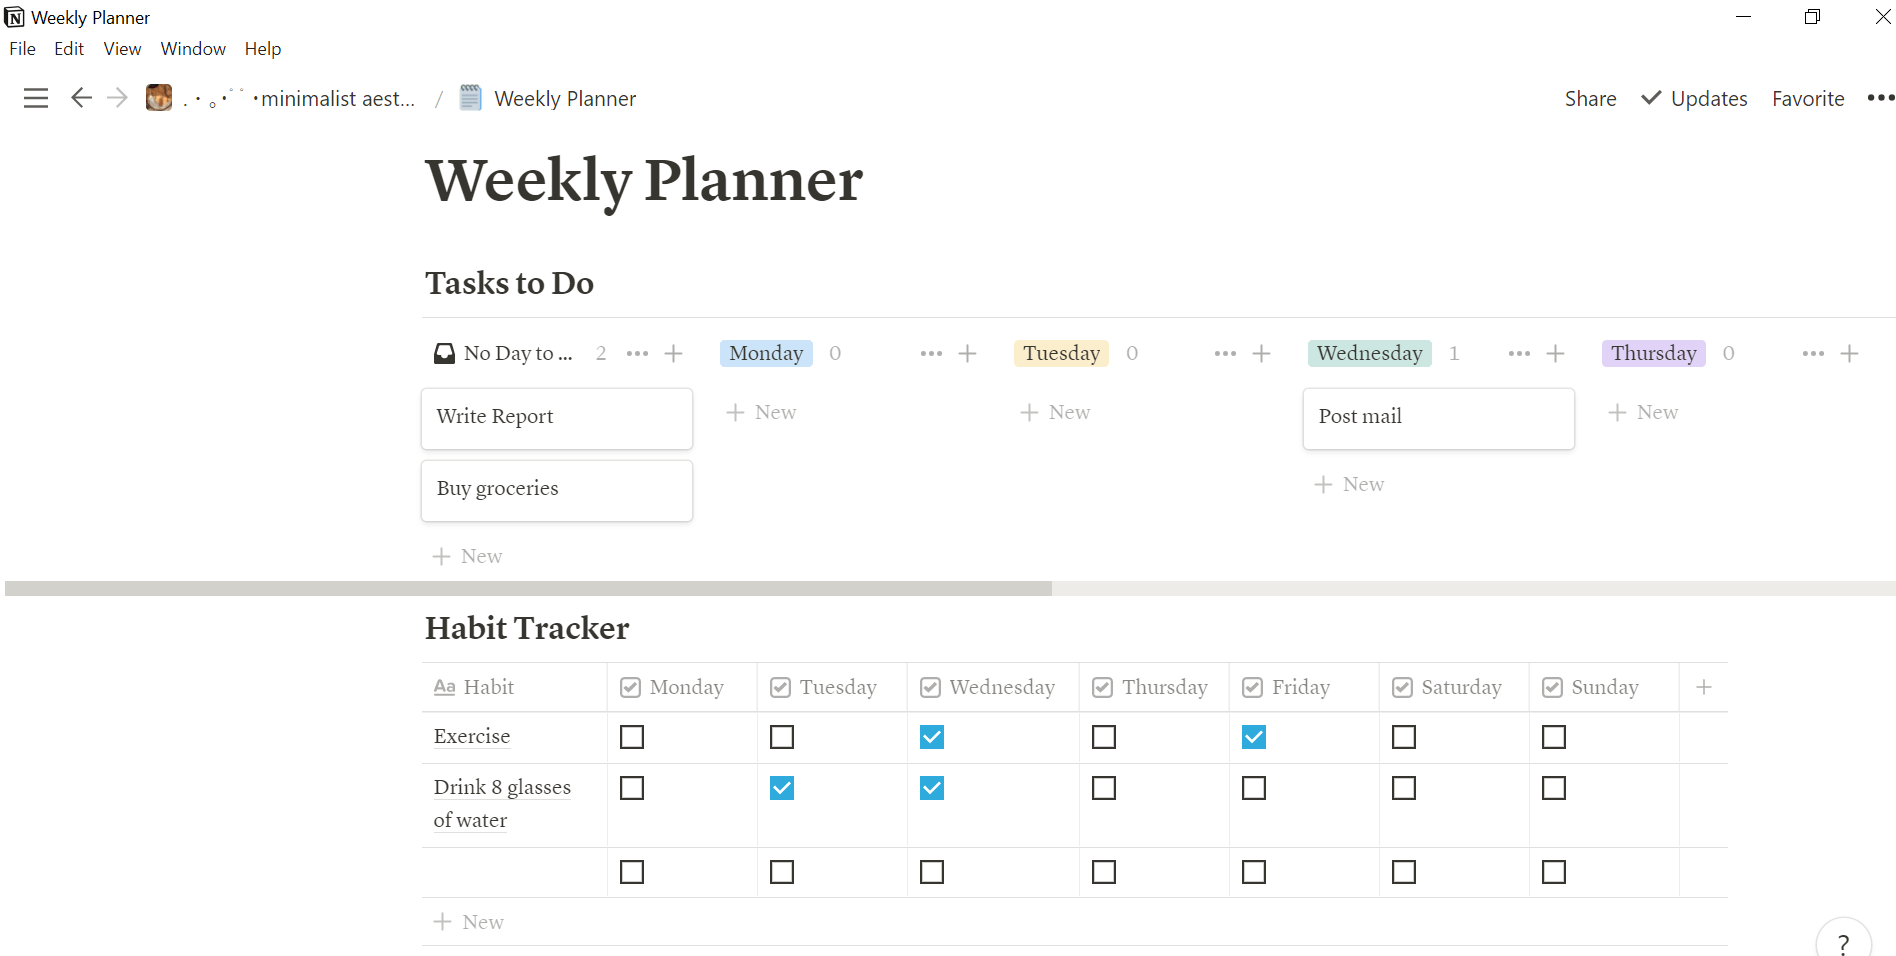Open the File menu

point(21,48)
